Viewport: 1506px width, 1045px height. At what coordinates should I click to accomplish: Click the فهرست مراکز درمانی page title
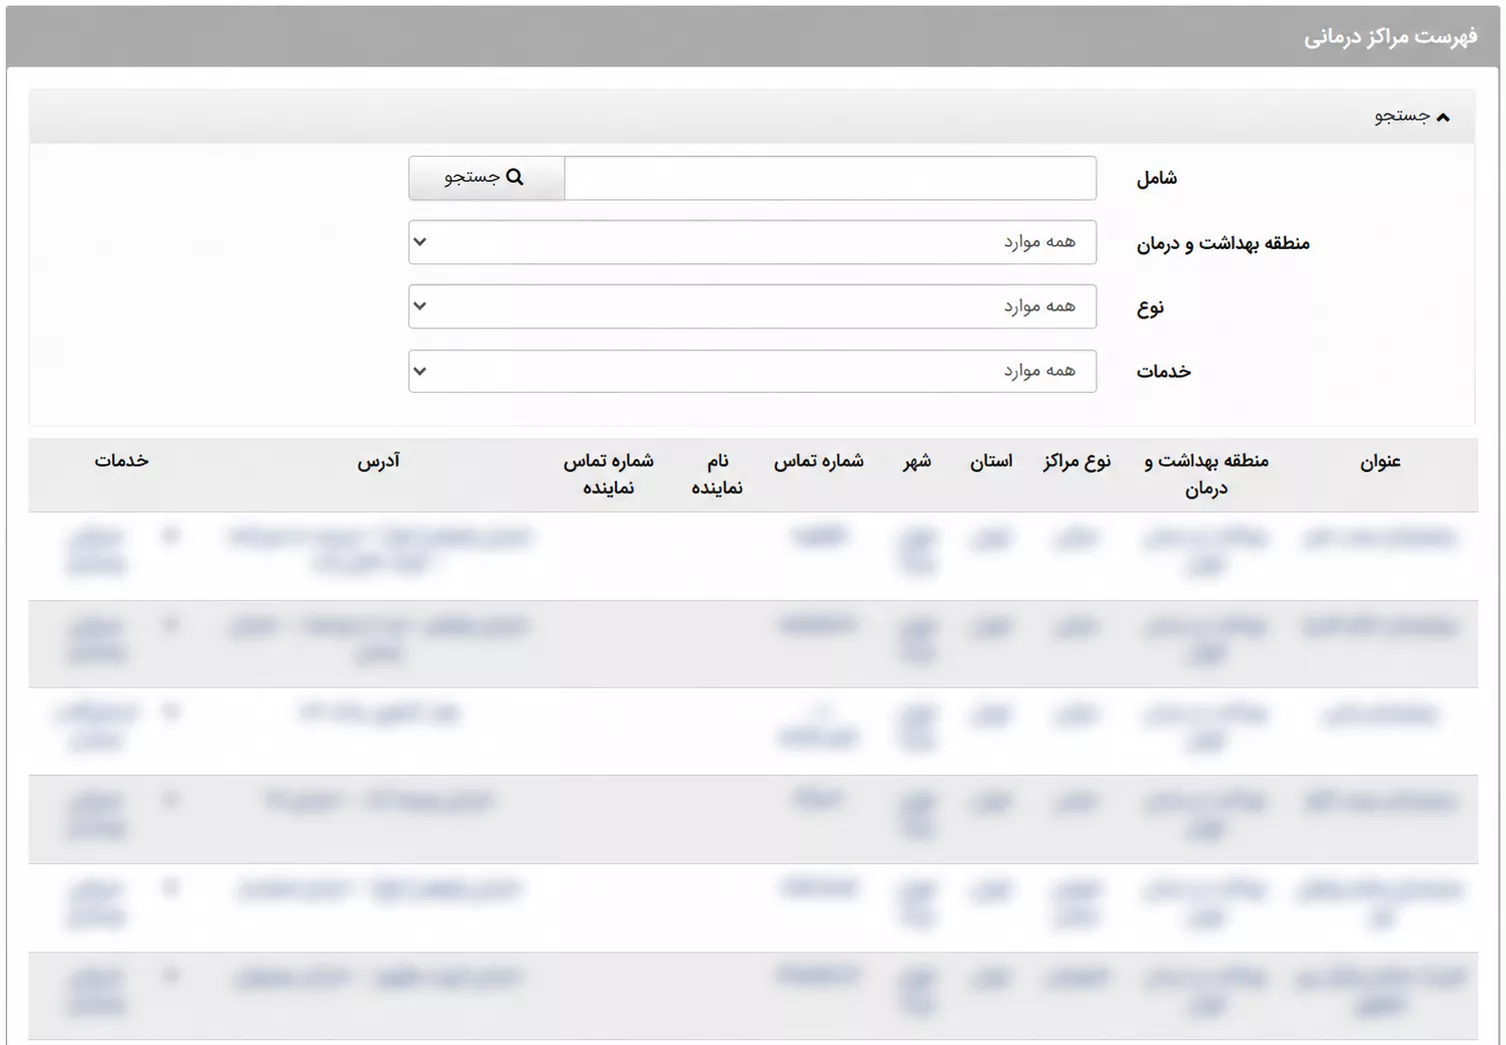(x=1391, y=37)
